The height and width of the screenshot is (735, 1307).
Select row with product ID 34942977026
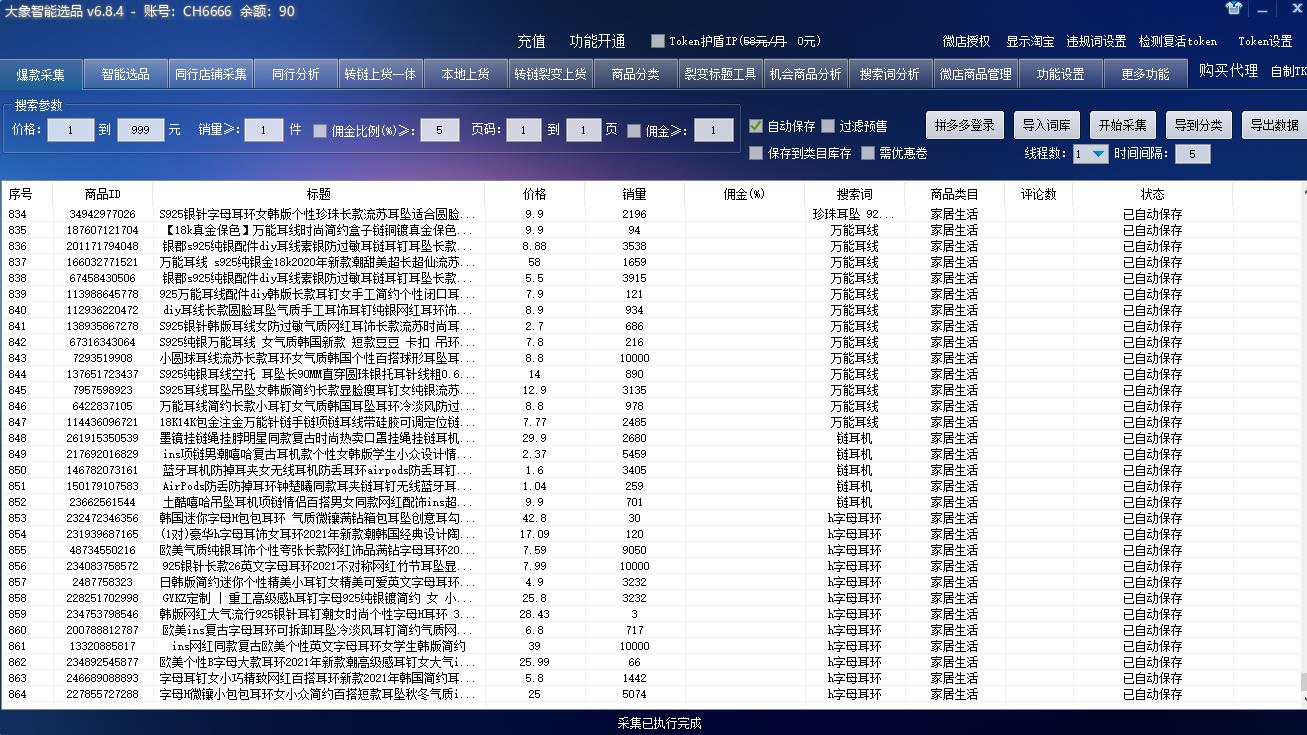tap(650, 214)
